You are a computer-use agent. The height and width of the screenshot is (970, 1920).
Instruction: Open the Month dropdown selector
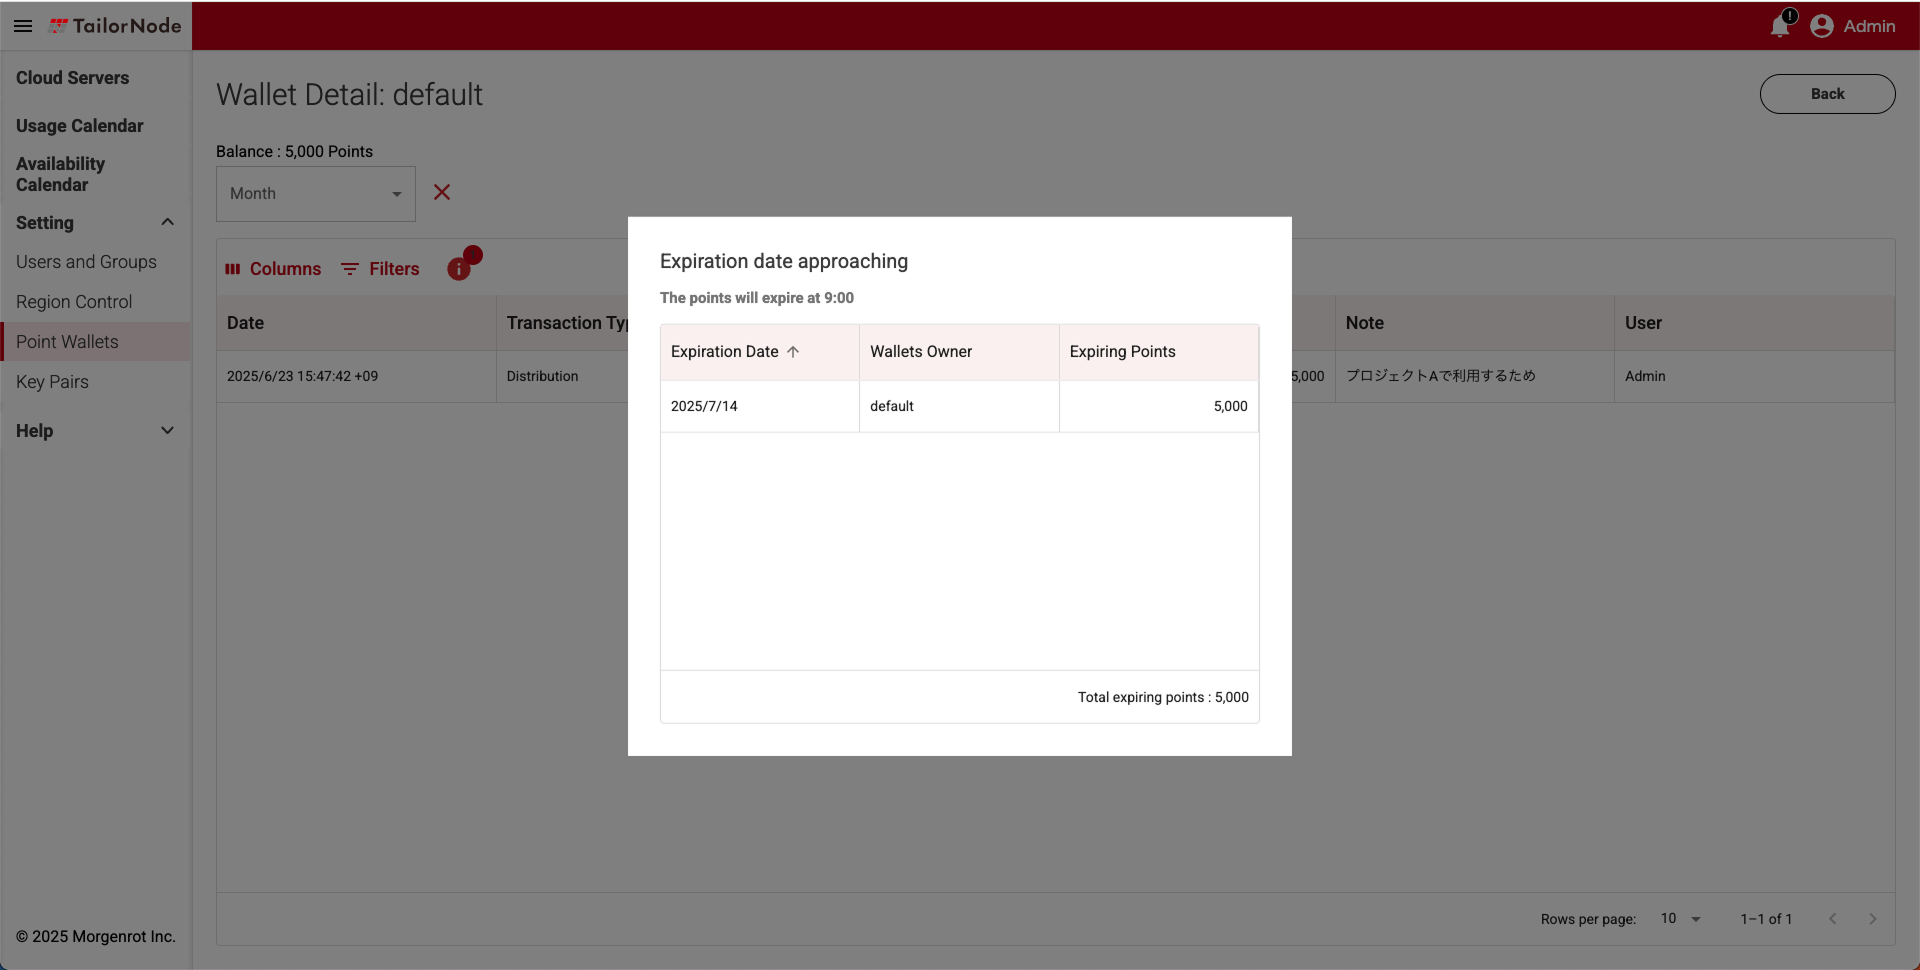[x=316, y=194]
